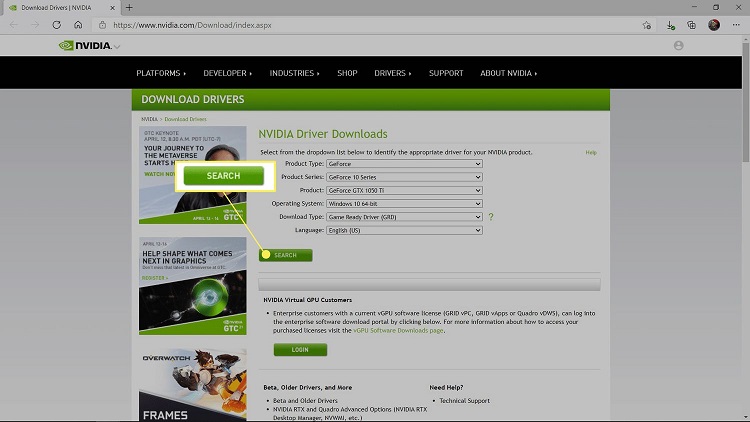The height and width of the screenshot is (422, 750).
Task: Follow the vGPU Software Downloads page link
Action: [x=398, y=331]
